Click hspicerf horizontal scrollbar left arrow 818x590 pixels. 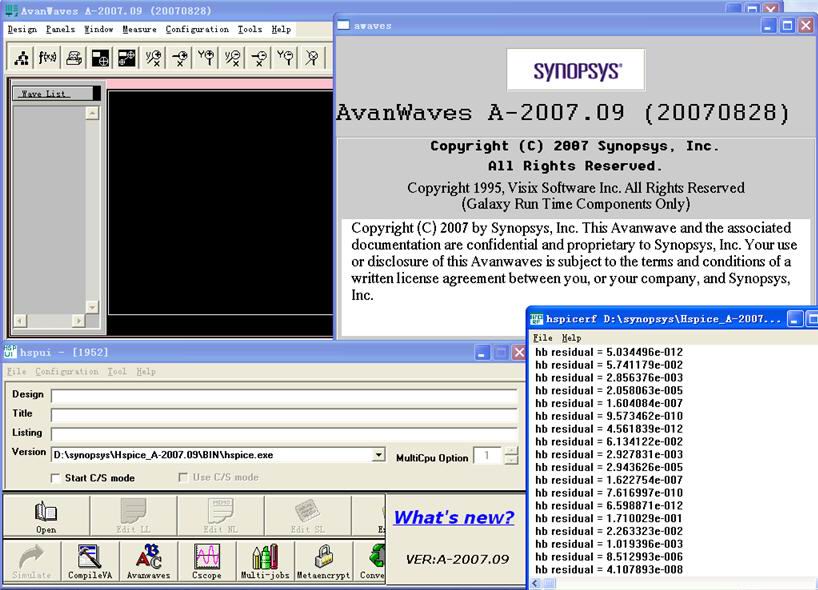click(536, 584)
